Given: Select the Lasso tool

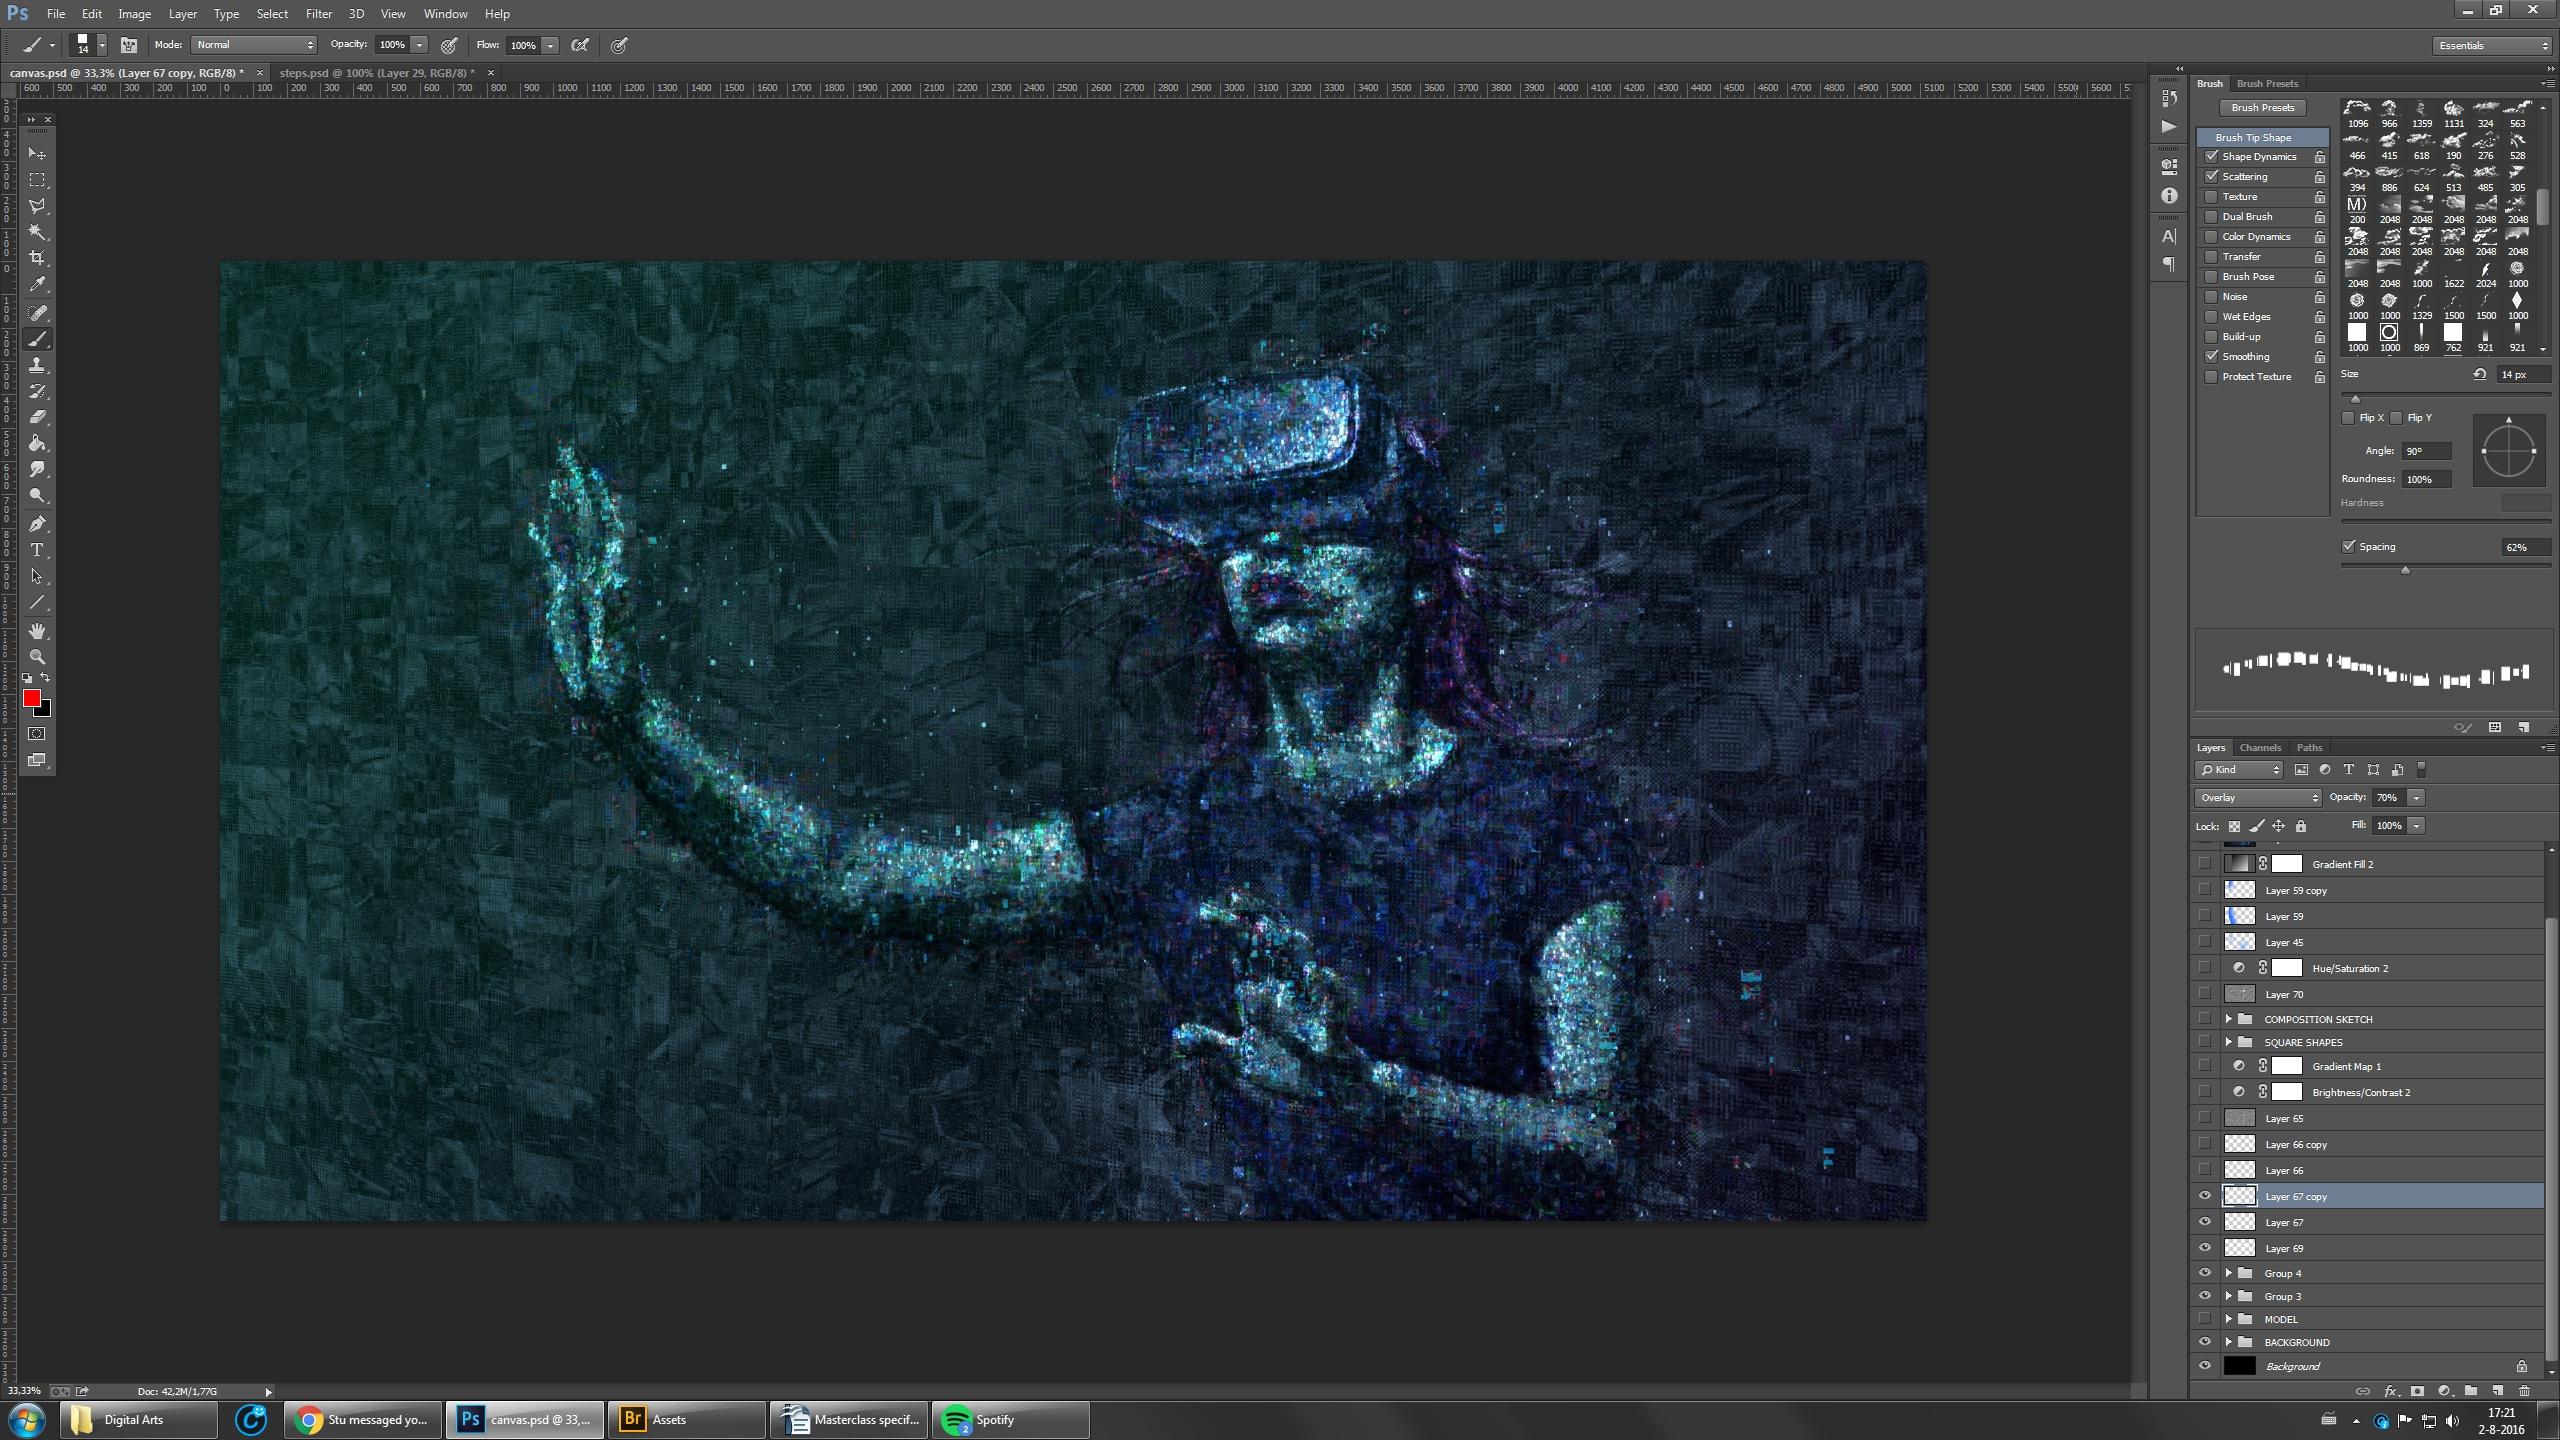Looking at the screenshot, I should pyautogui.click(x=37, y=206).
